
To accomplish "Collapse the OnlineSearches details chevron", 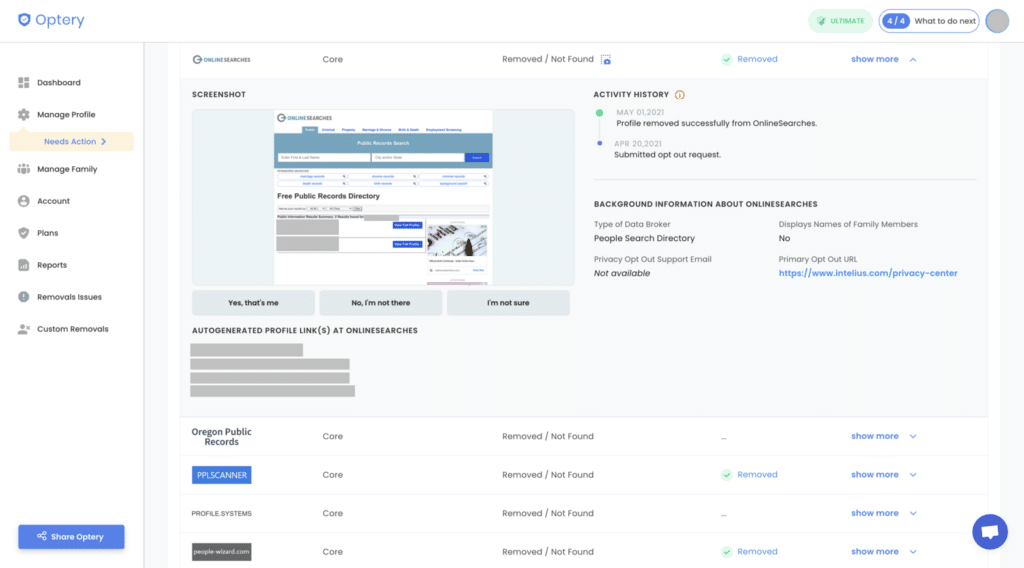I will (913, 59).
